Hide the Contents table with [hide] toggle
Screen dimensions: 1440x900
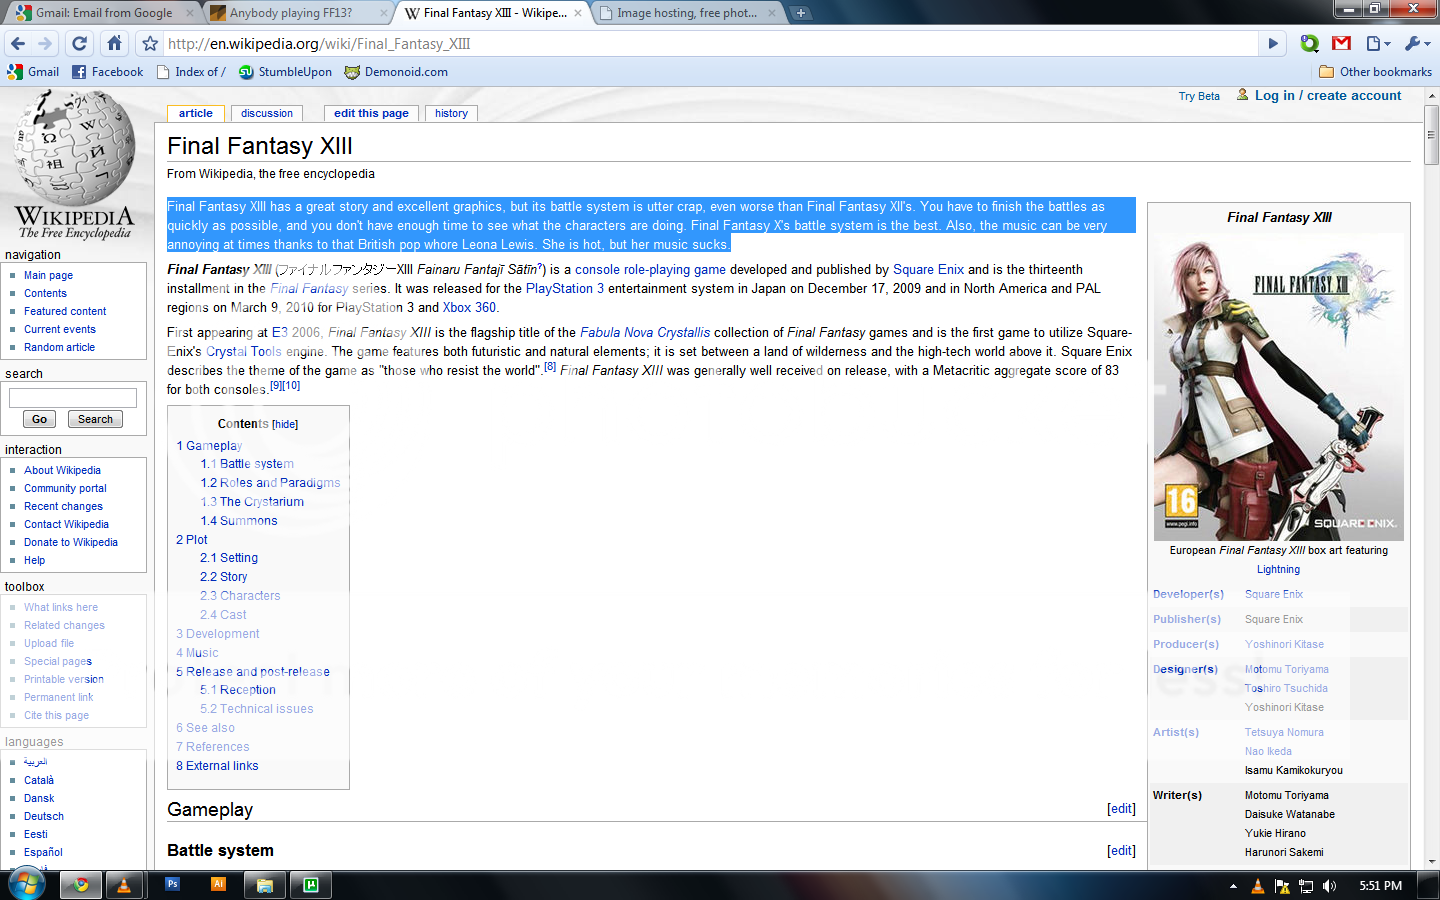tap(285, 424)
